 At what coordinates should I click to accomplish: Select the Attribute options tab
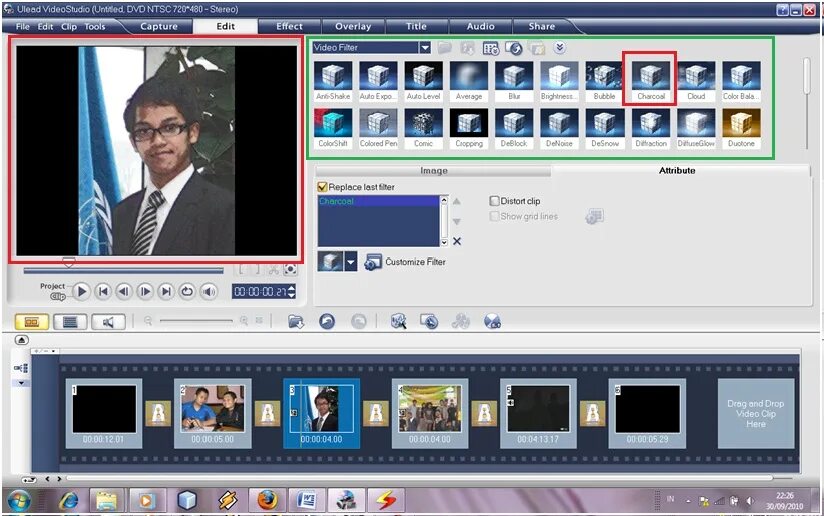(x=677, y=171)
